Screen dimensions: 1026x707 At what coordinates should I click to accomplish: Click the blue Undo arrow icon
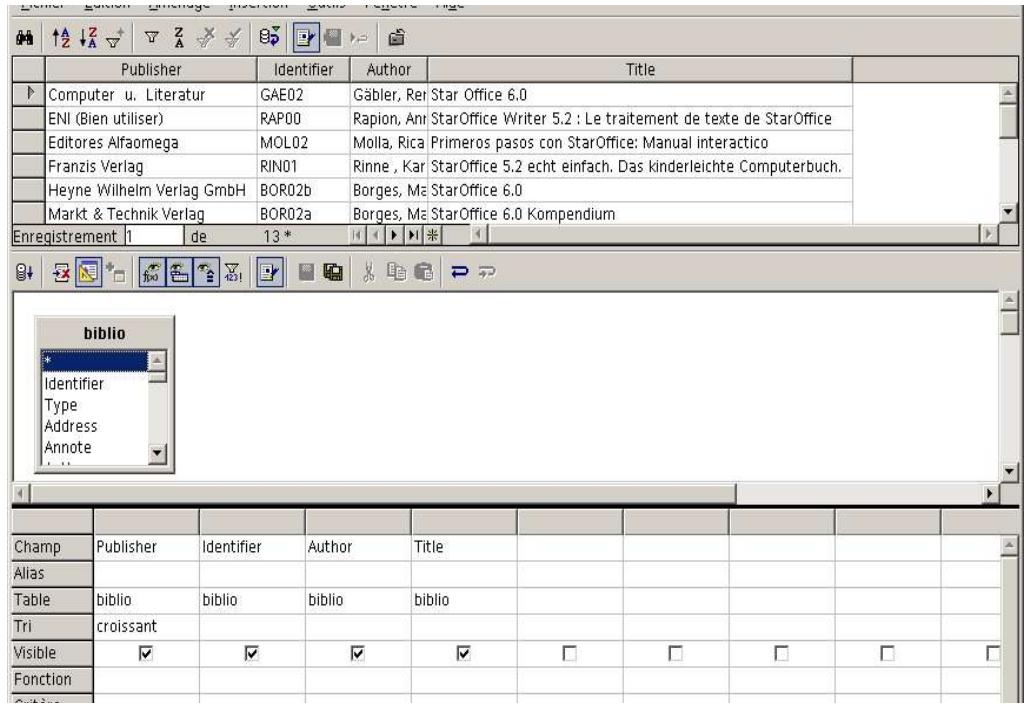point(459,272)
